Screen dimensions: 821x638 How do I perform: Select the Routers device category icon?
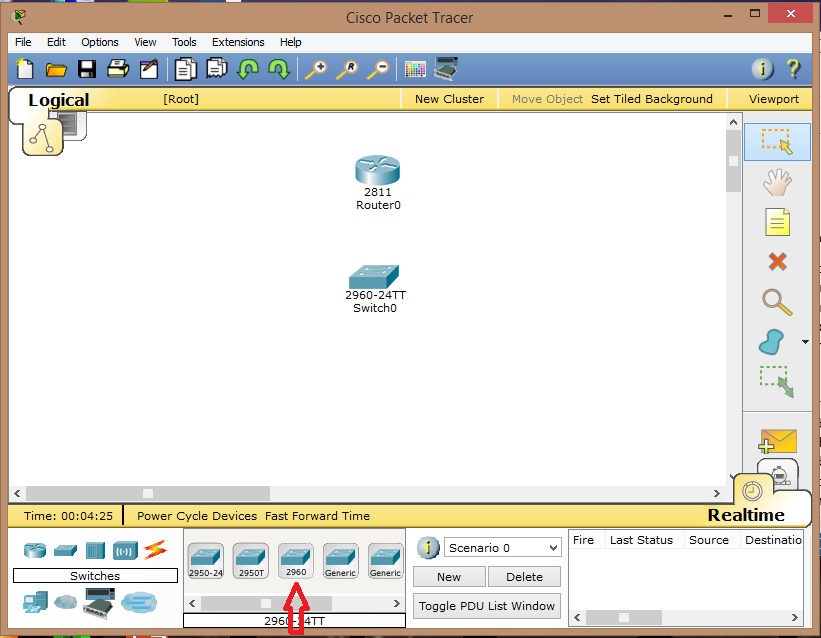(35, 550)
